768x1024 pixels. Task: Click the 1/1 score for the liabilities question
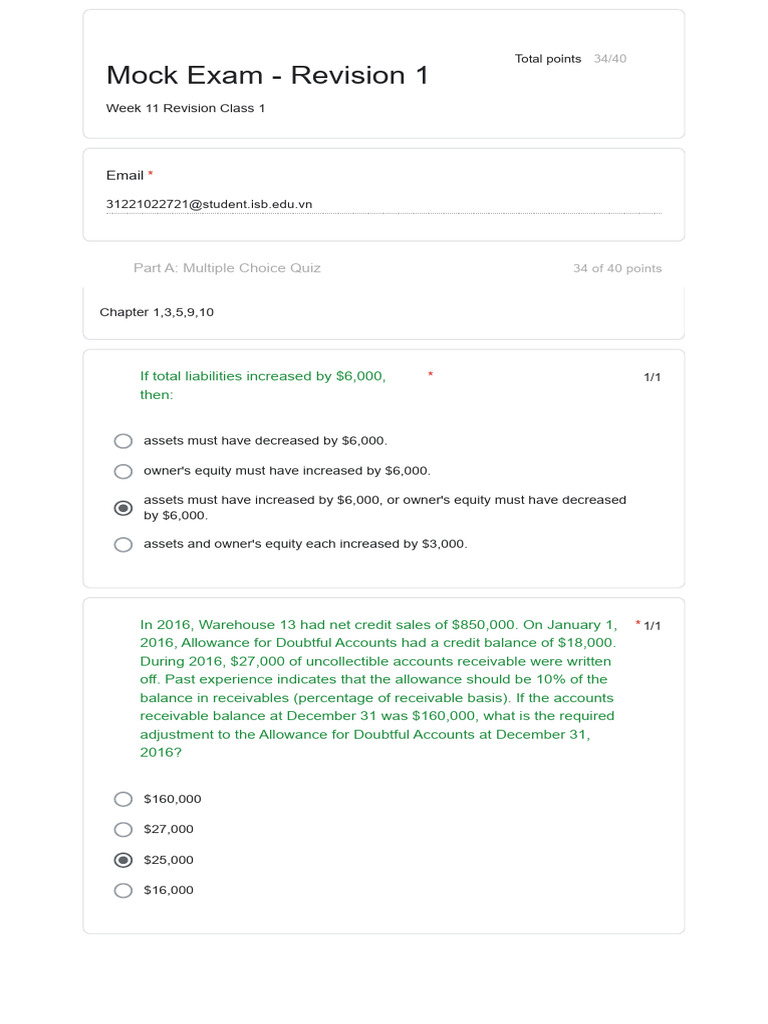(x=652, y=377)
